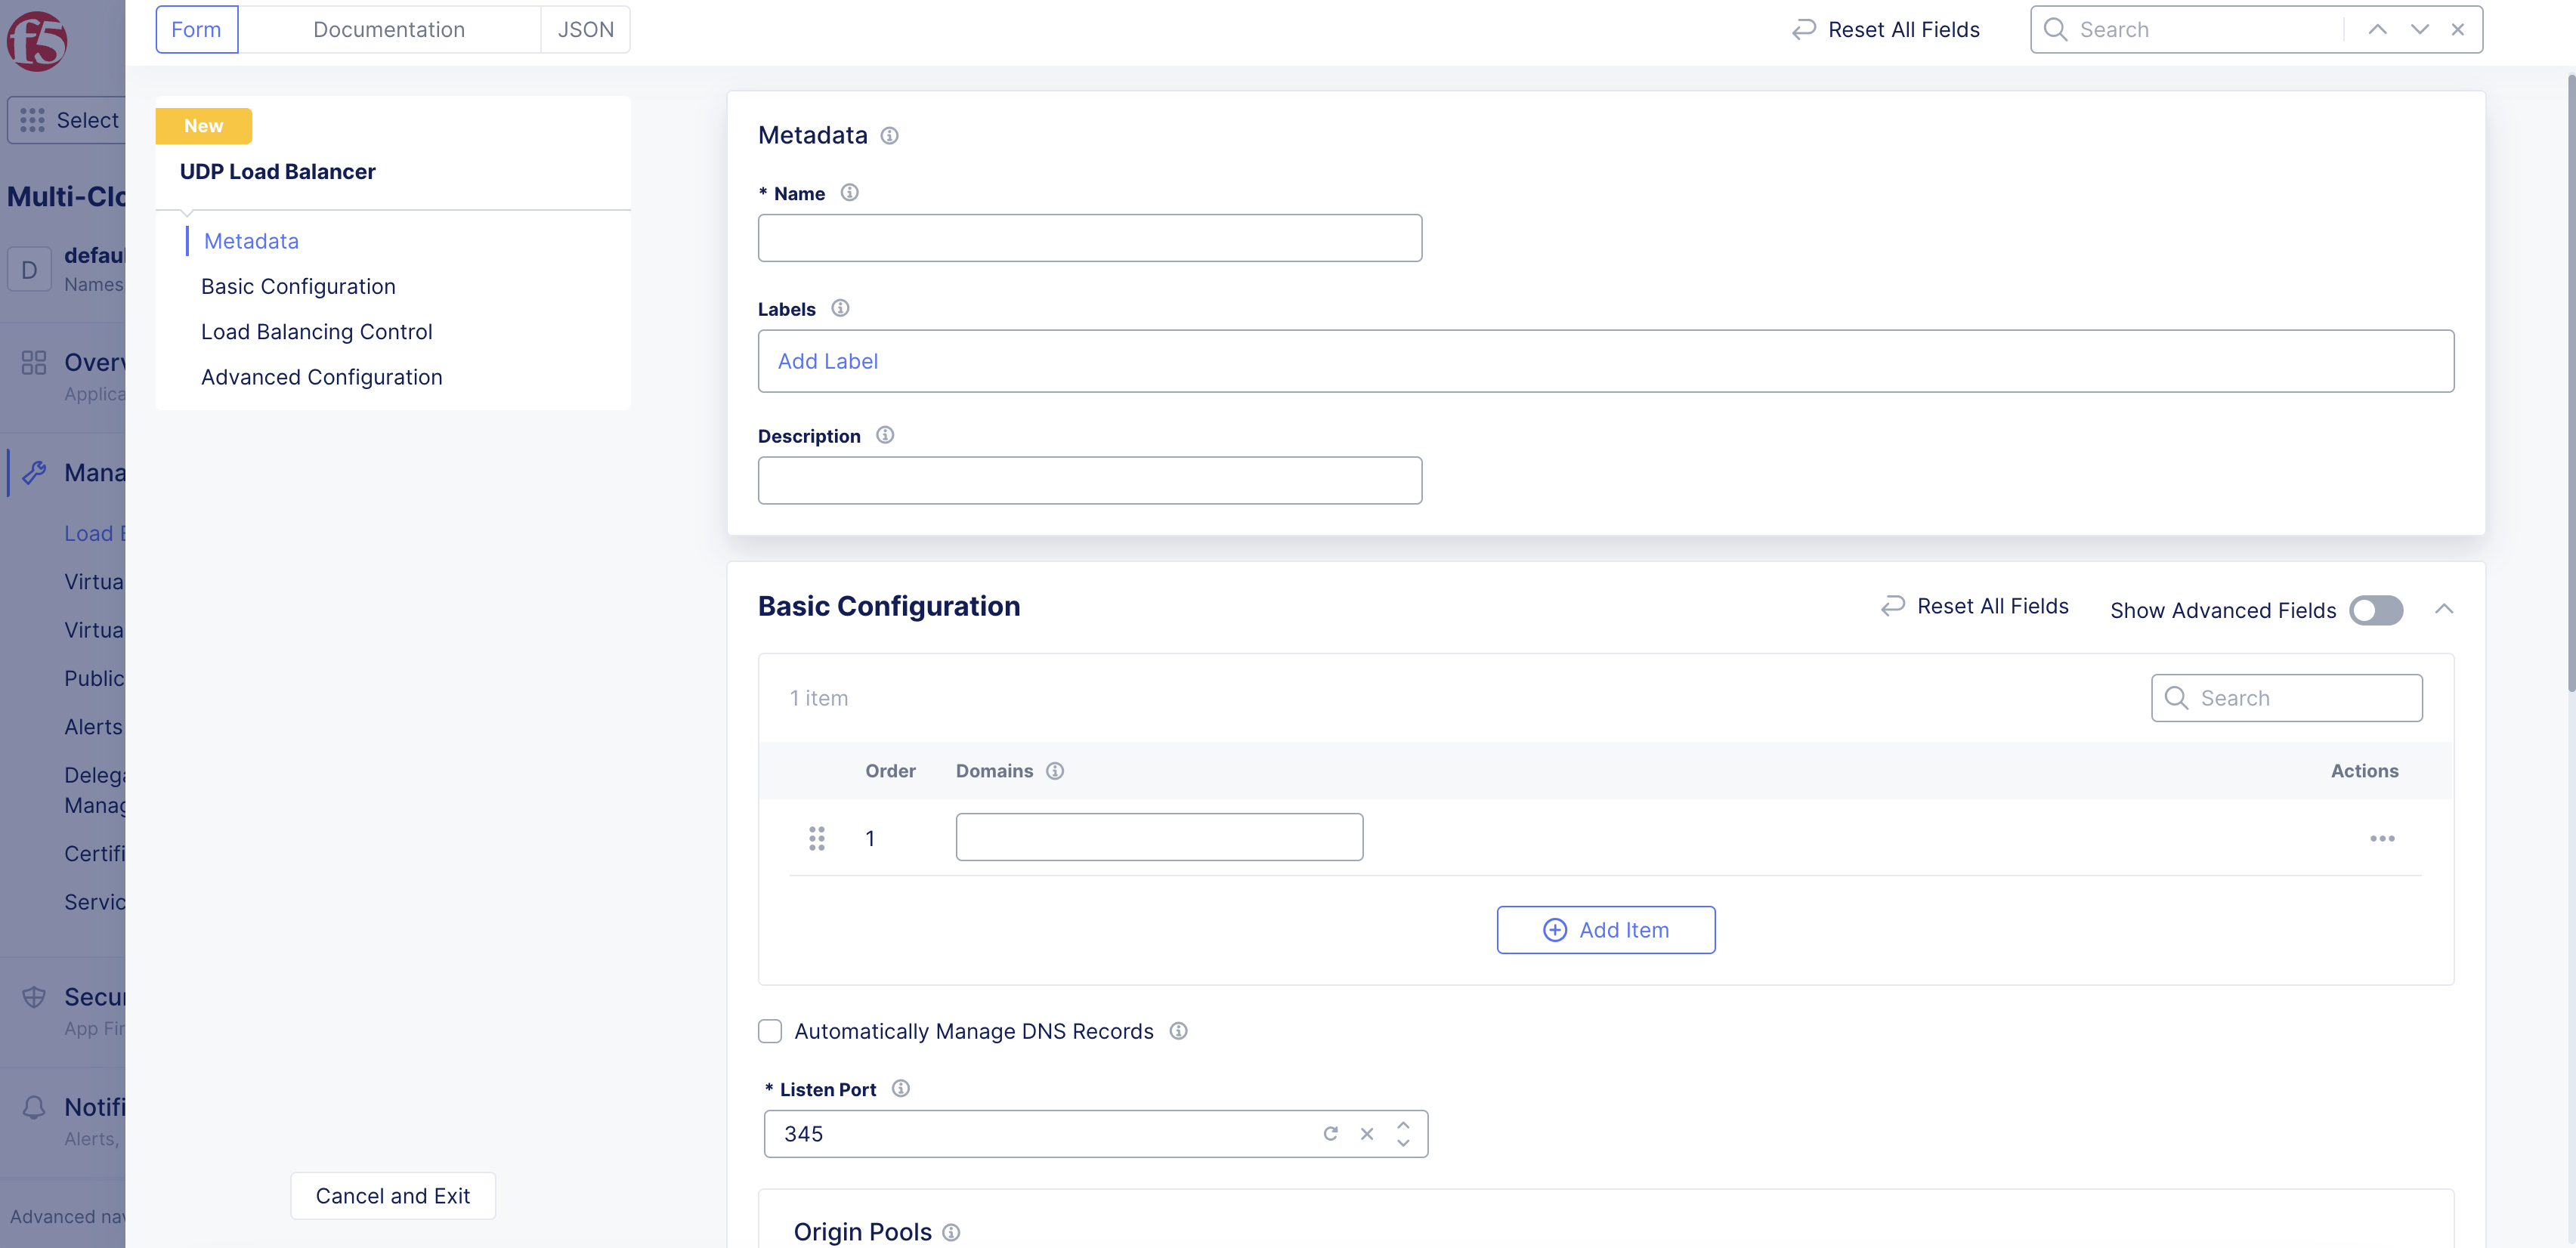Click the drag handle on domain row 1
The height and width of the screenshot is (1248, 2576).
(816, 838)
